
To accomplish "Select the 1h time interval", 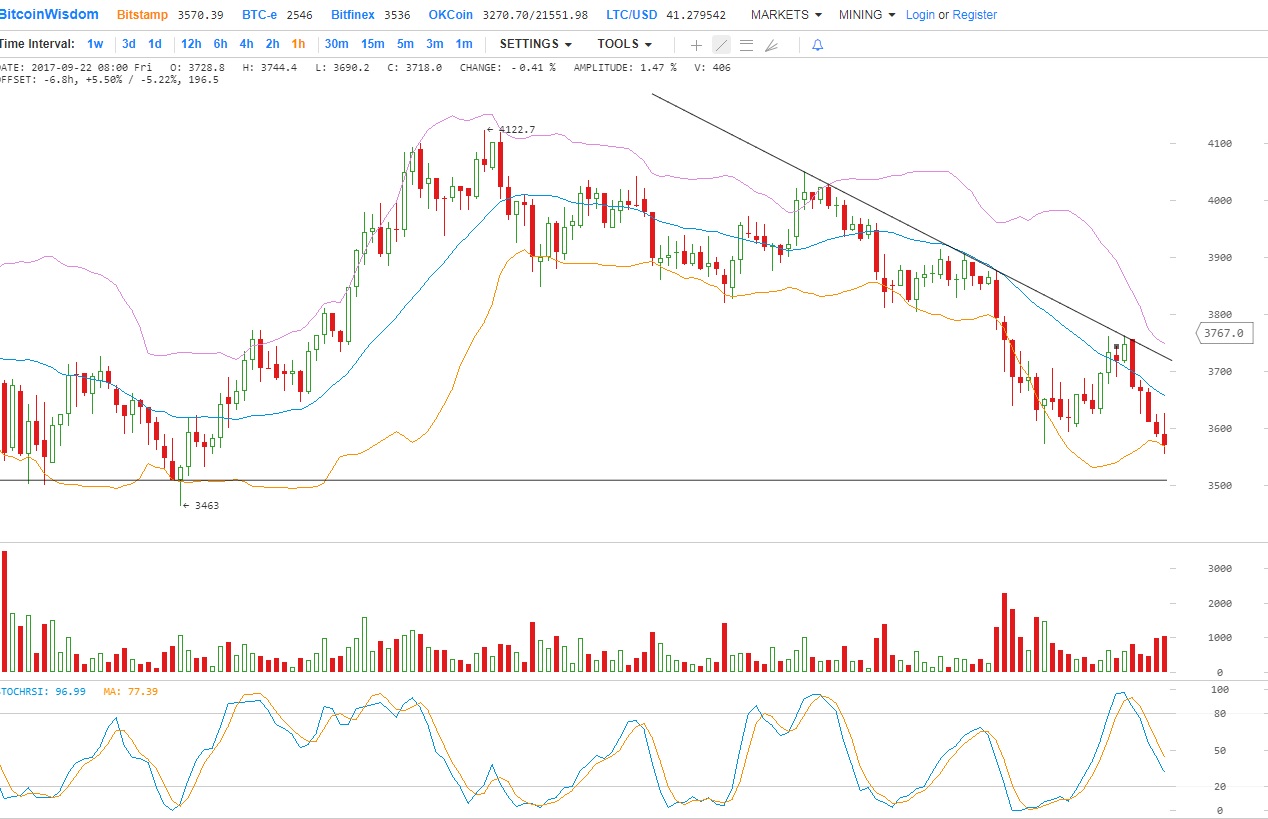I will [298, 44].
